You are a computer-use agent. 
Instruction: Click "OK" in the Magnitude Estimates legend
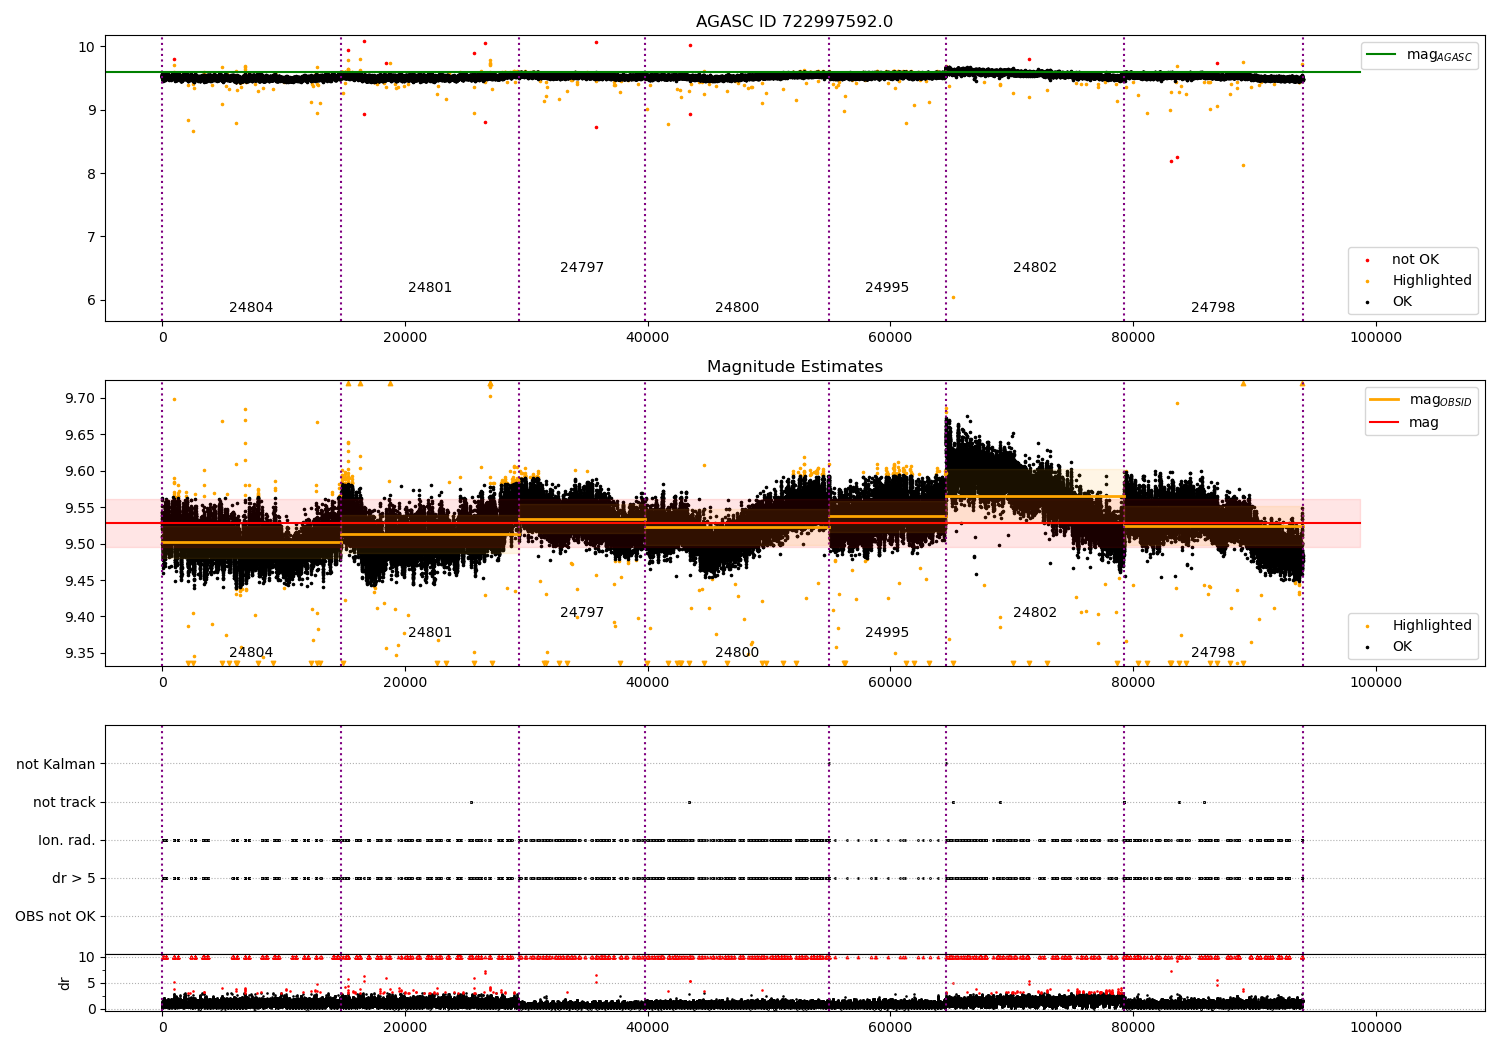click(1402, 647)
